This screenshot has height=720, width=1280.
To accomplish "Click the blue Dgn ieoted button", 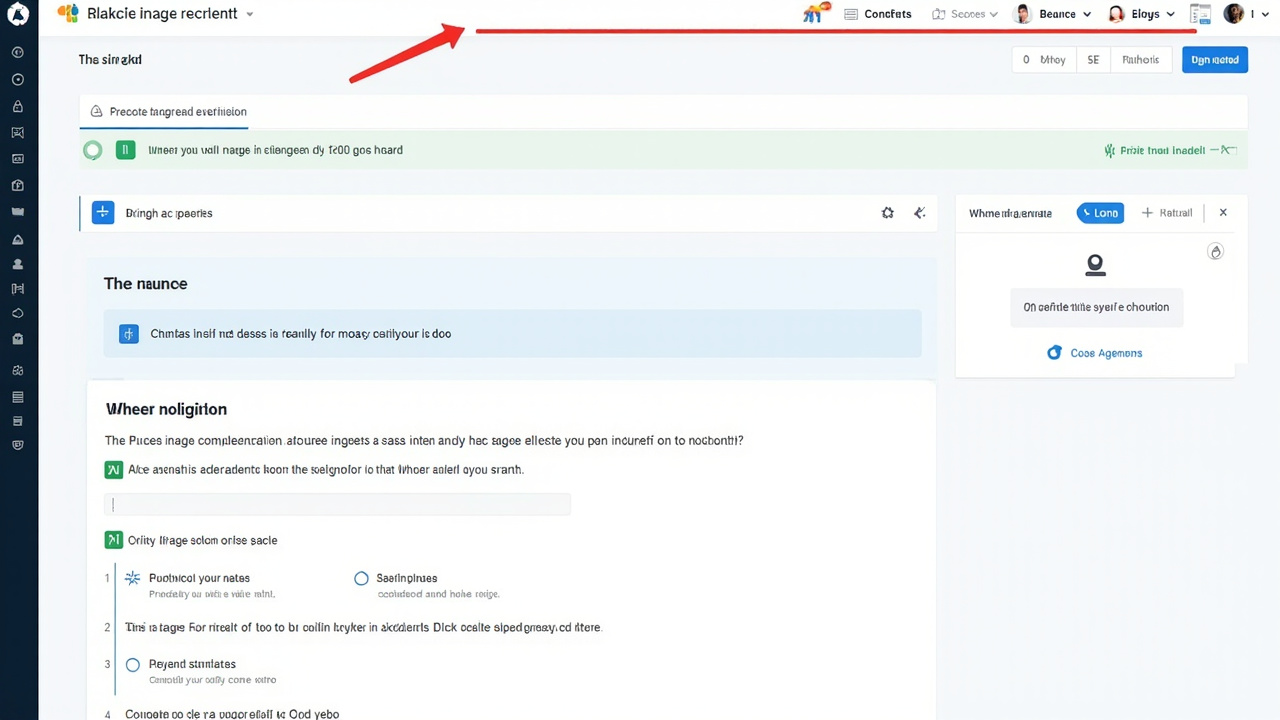I will [x=1215, y=60].
